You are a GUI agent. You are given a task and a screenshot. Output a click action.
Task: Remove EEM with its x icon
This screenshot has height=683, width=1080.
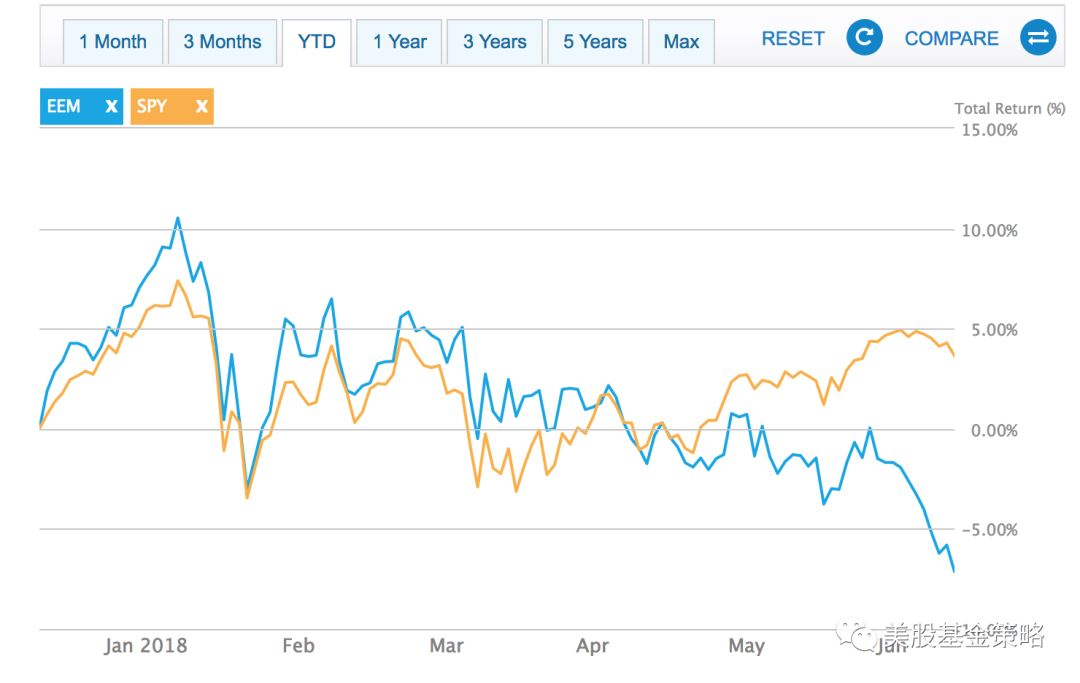111,106
